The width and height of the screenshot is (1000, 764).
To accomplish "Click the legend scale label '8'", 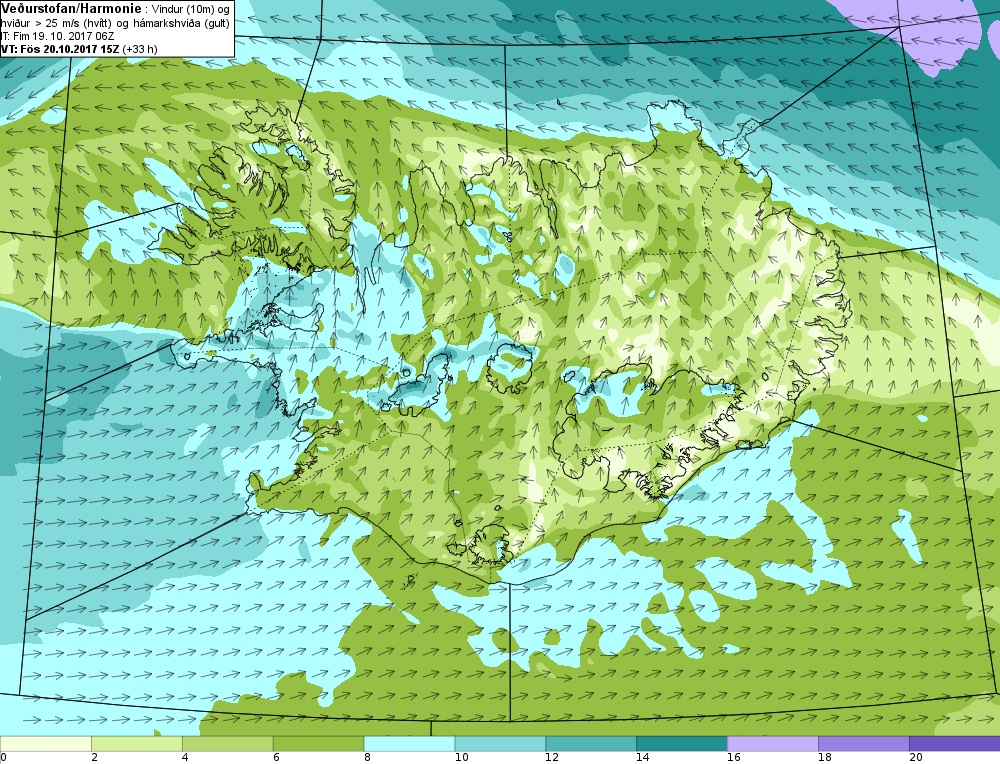I will [x=367, y=758].
